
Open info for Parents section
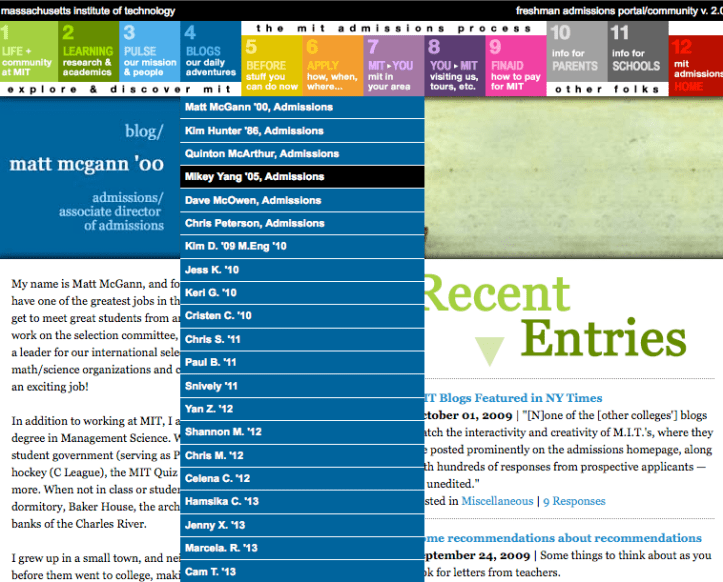tap(576, 52)
